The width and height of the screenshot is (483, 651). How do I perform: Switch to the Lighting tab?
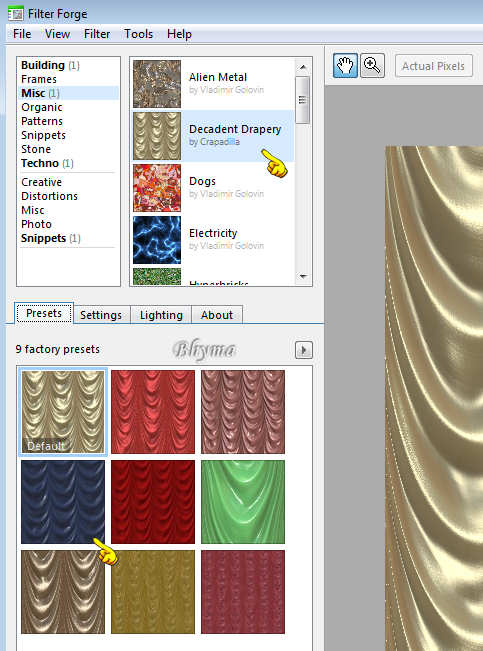[x=161, y=315]
